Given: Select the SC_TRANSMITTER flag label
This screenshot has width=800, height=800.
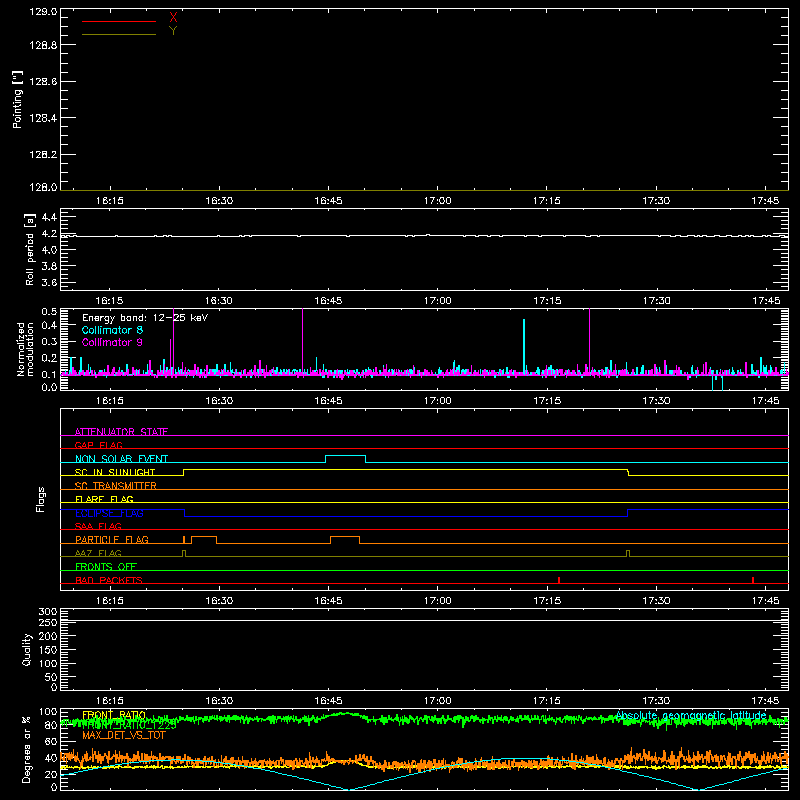Looking at the screenshot, I should (x=116, y=486).
